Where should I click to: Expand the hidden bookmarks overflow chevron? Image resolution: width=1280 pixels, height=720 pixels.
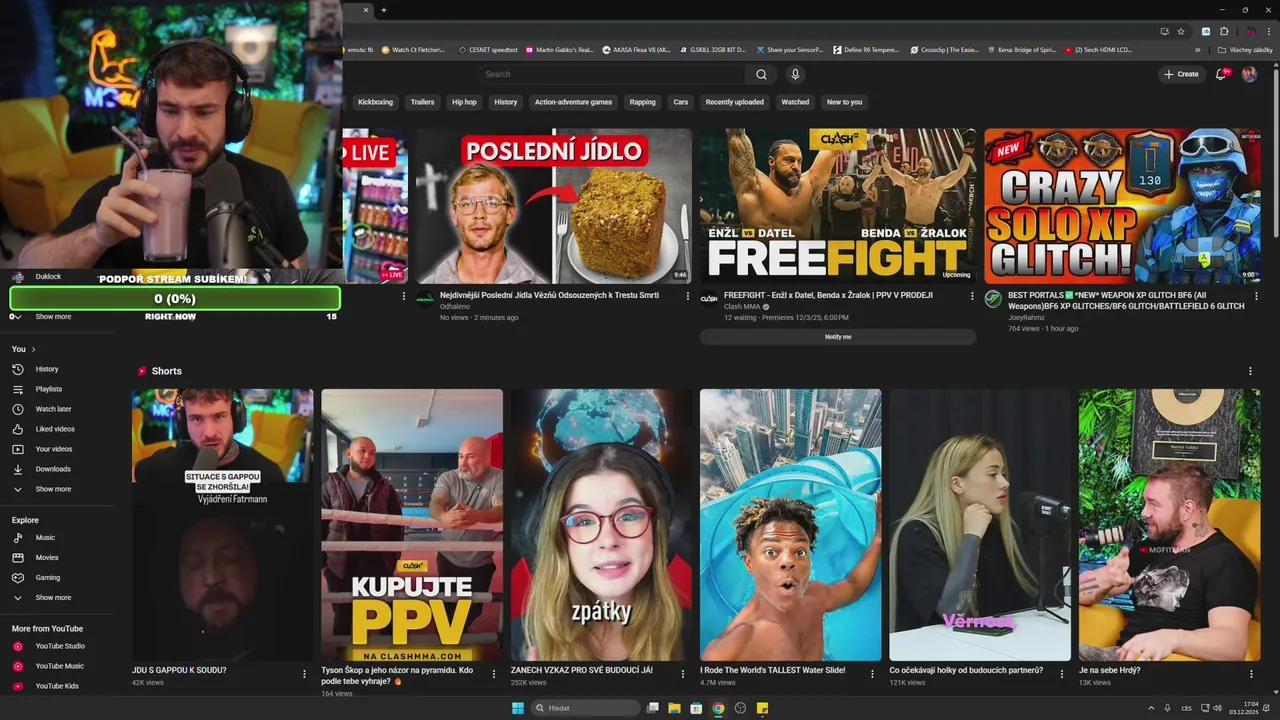[1198, 49]
